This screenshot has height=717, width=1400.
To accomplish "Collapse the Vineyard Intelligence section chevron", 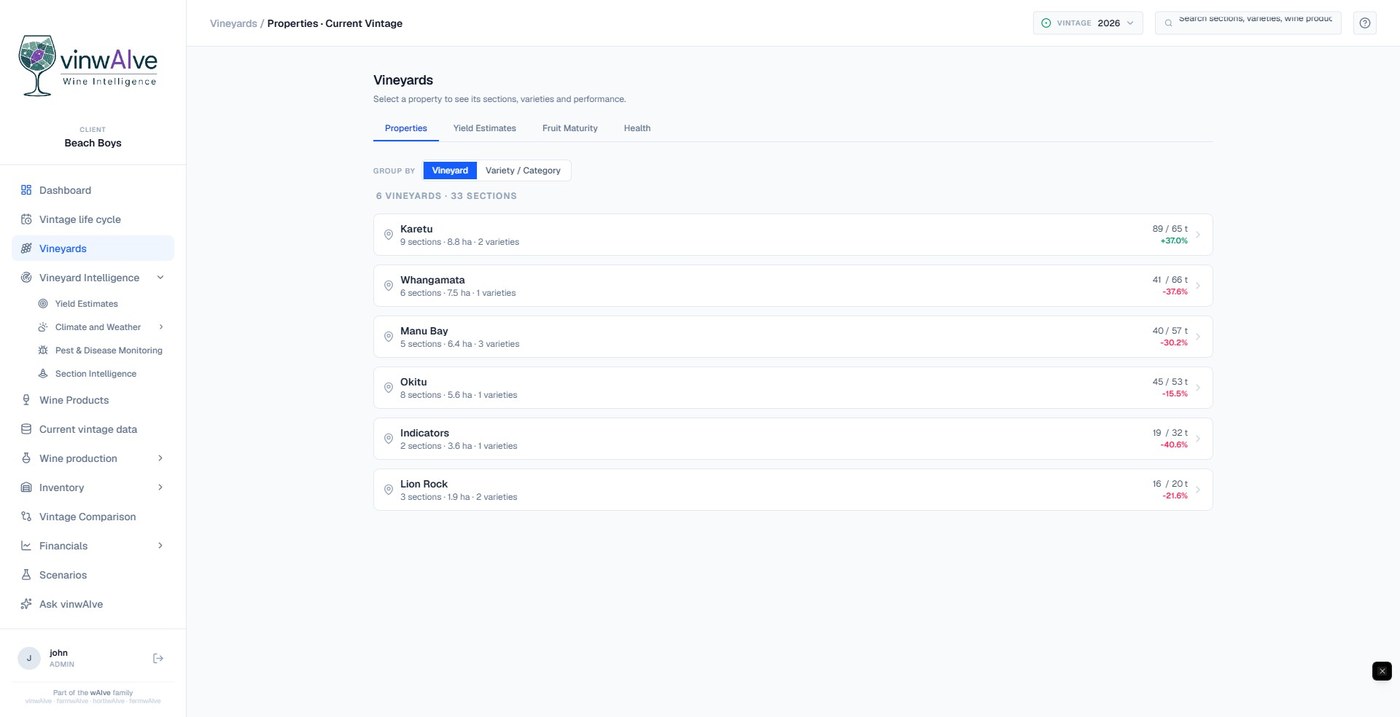I will point(161,278).
